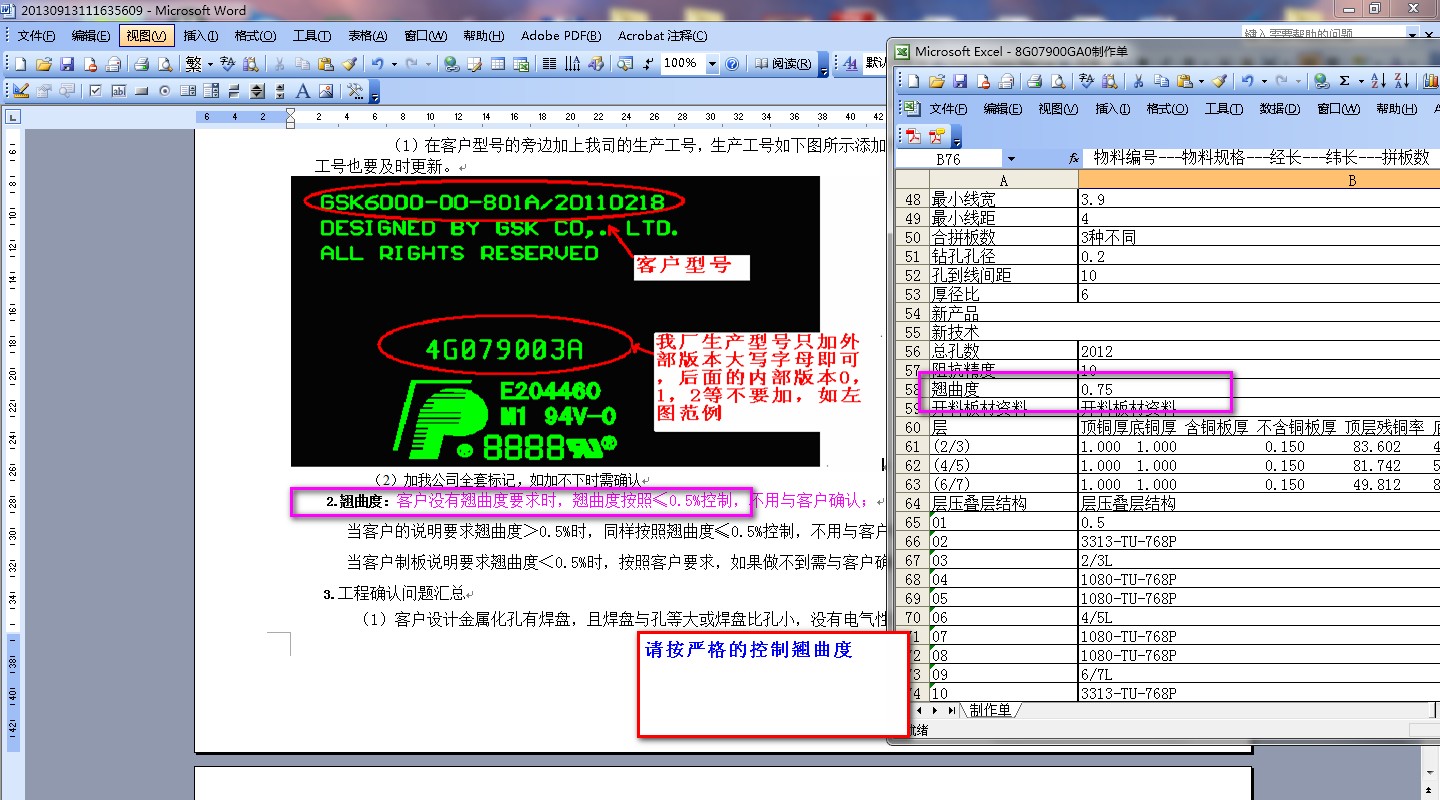
Task: Select Check Box control in Word control toolbox
Action: click(x=95, y=91)
